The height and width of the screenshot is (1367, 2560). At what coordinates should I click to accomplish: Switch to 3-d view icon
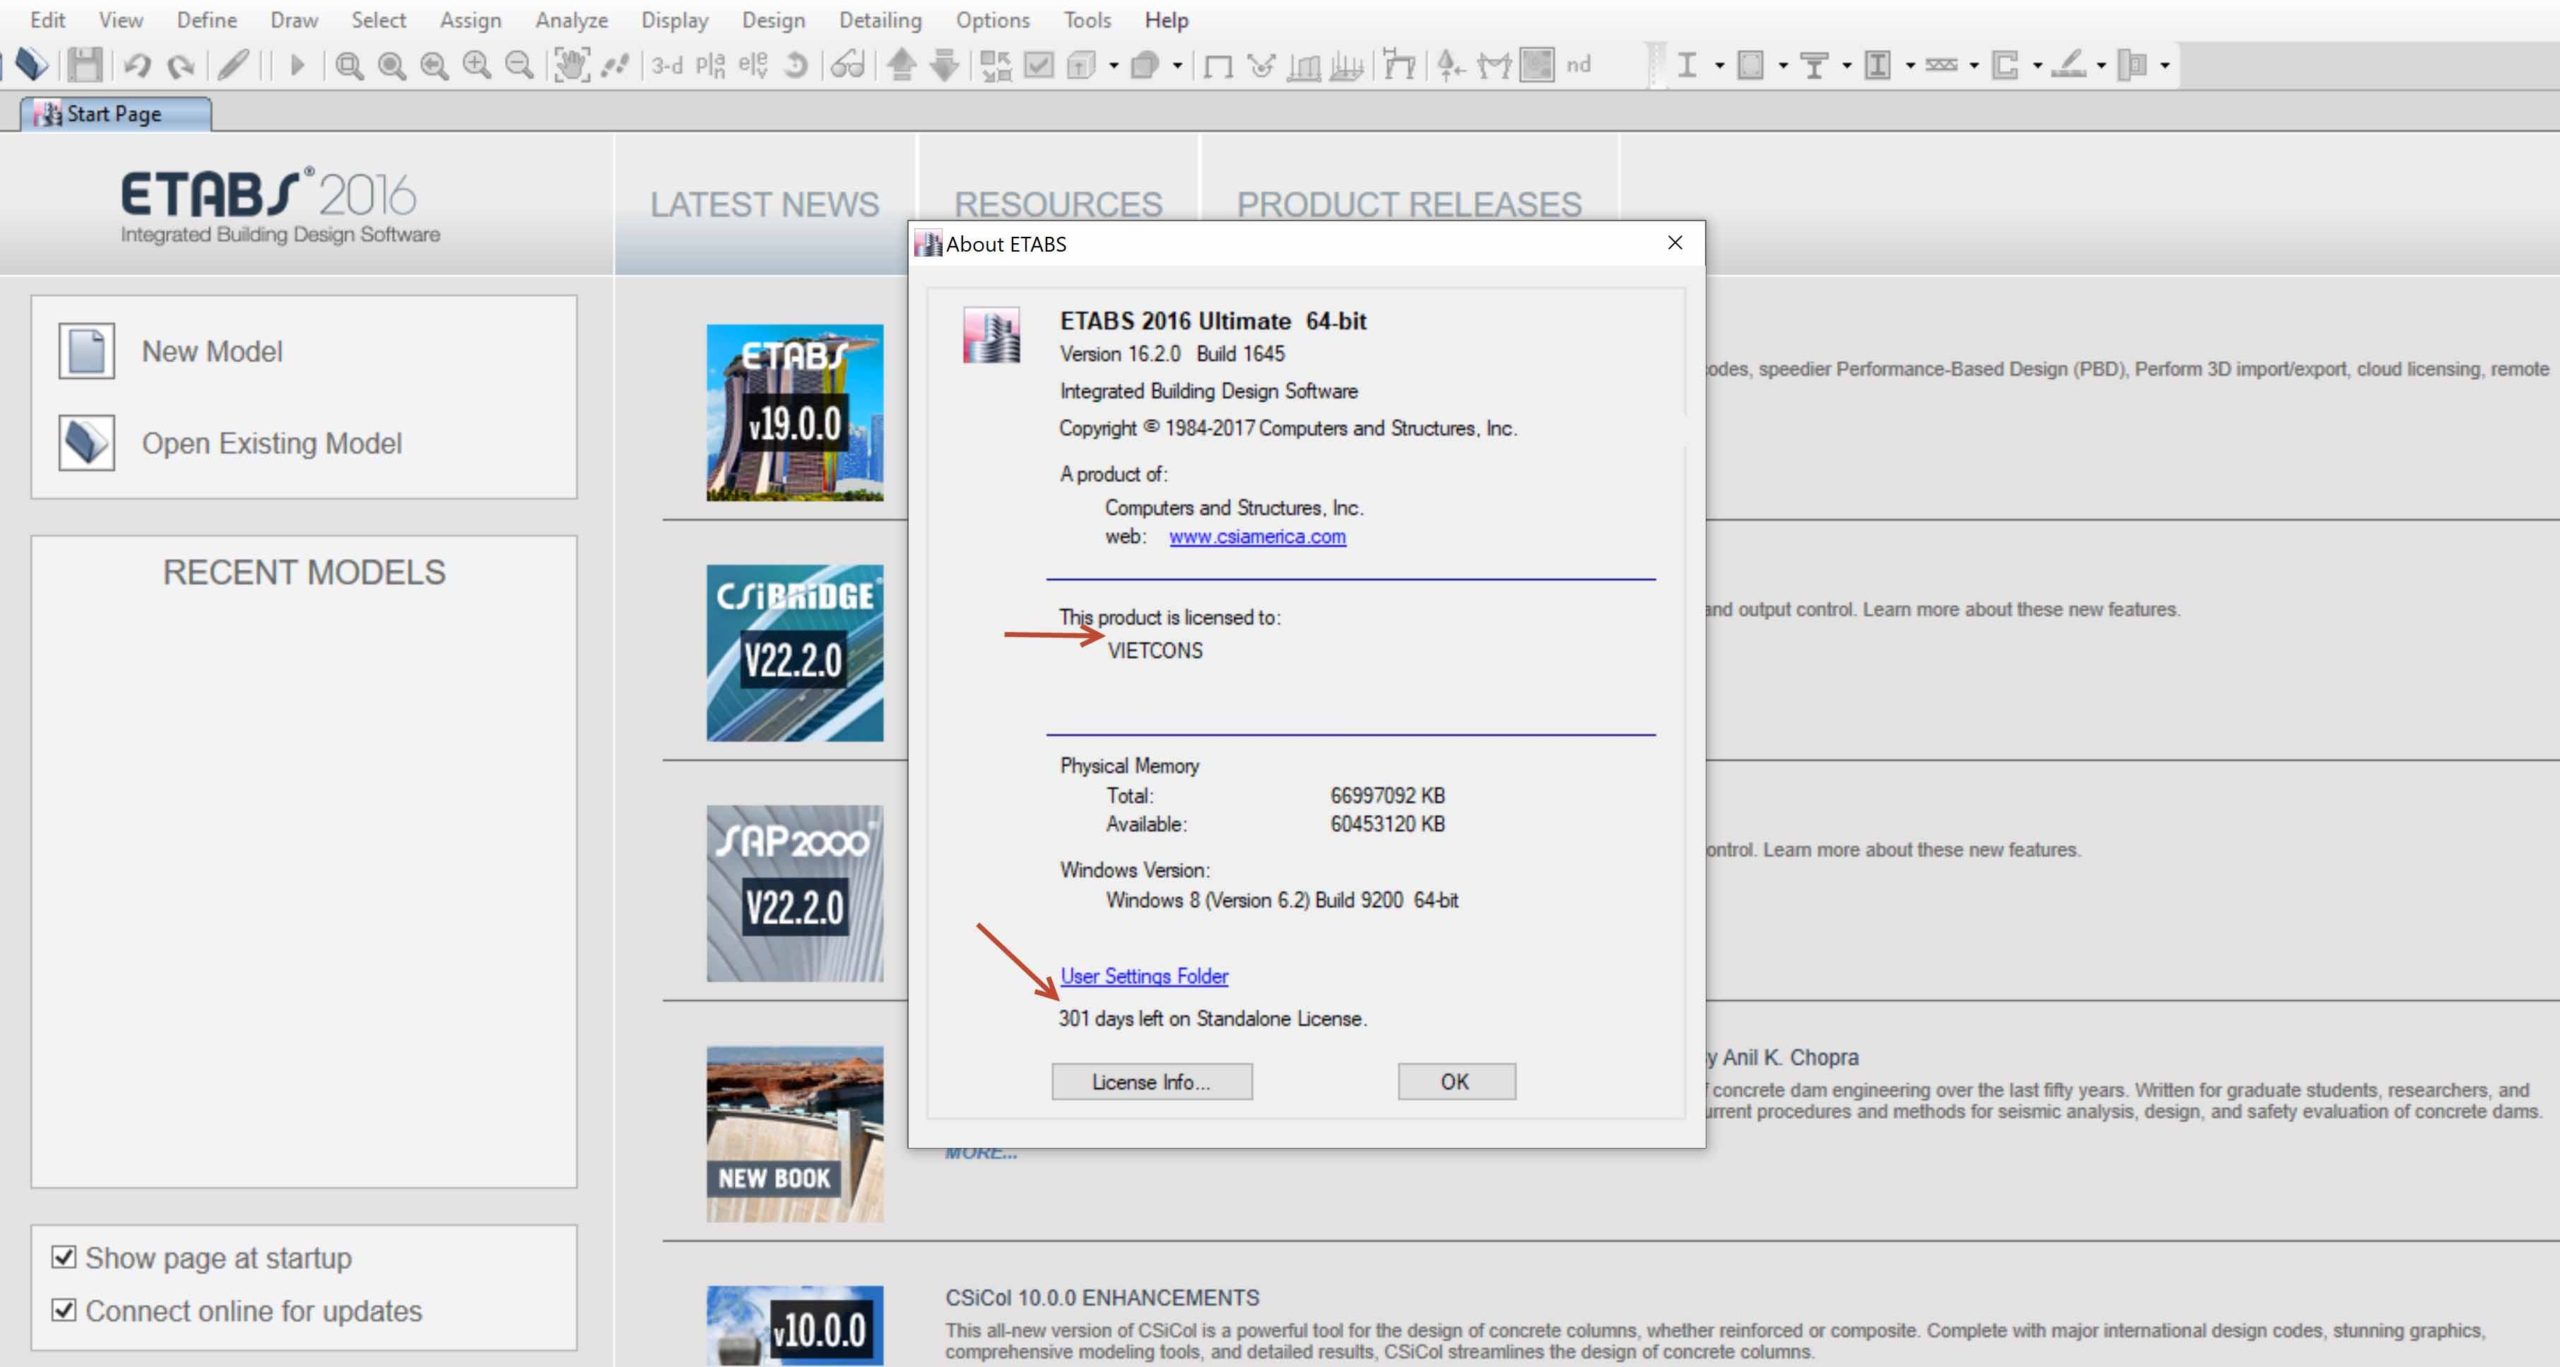point(667,66)
